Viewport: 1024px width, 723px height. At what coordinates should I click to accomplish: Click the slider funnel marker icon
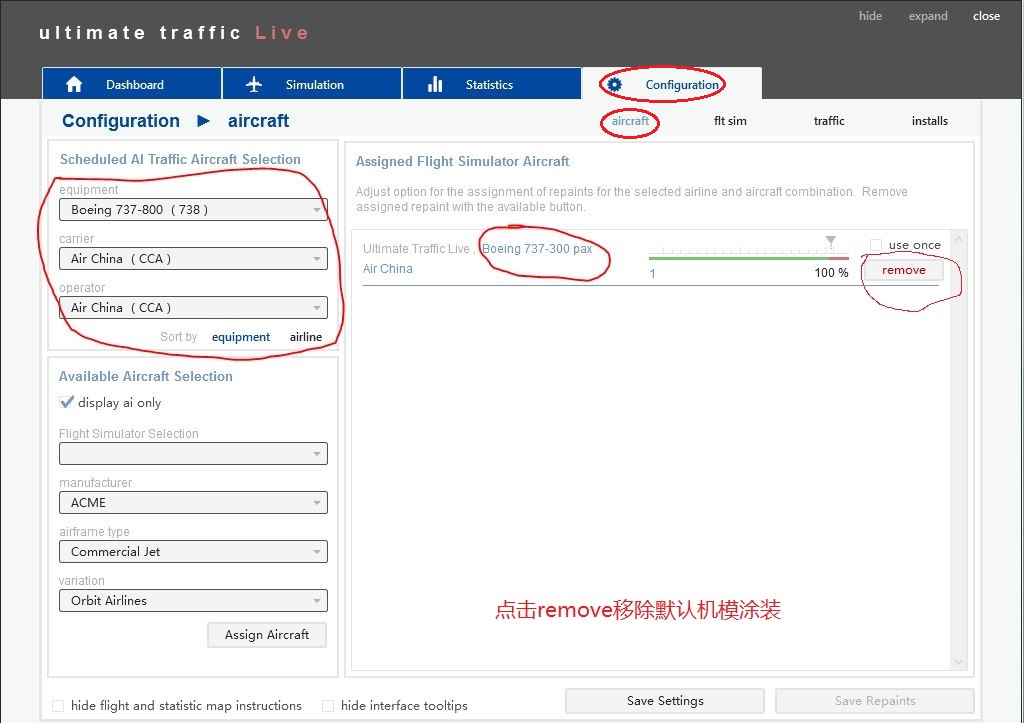click(830, 242)
